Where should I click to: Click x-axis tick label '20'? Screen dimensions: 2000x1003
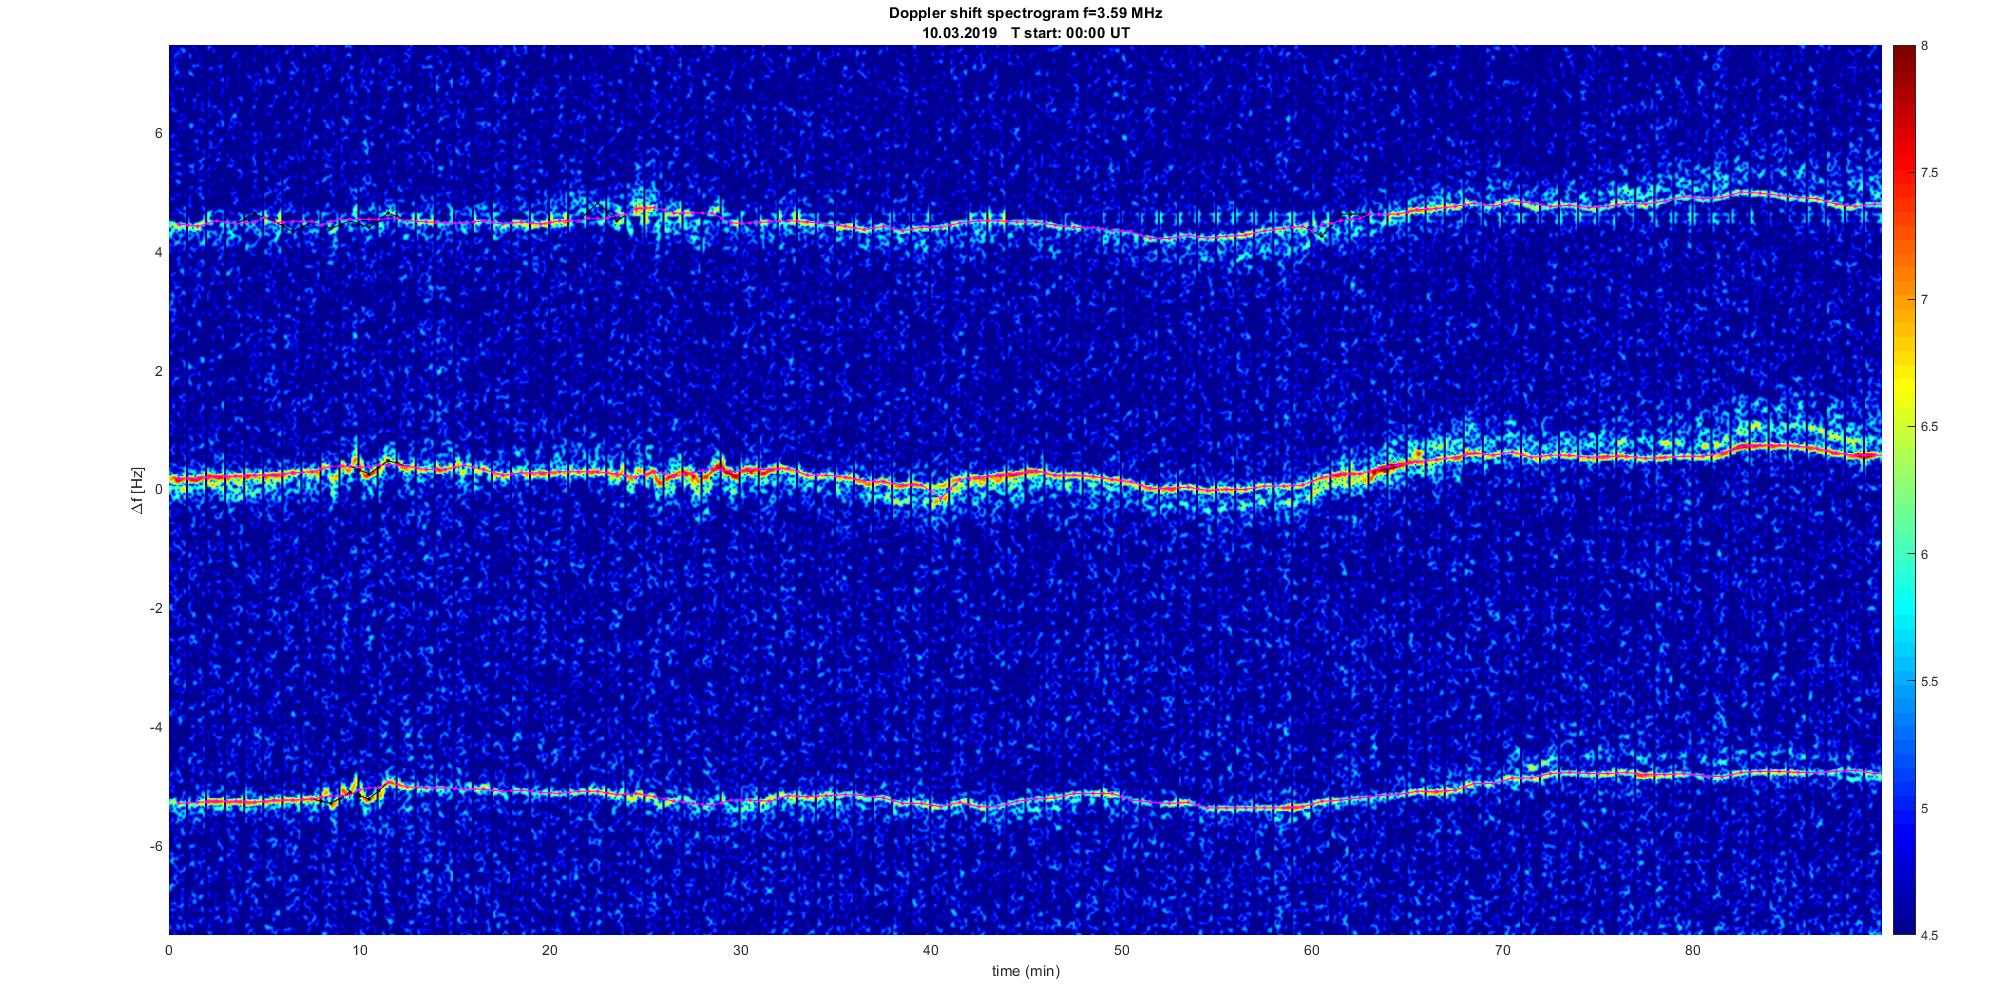(x=550, y=949)
